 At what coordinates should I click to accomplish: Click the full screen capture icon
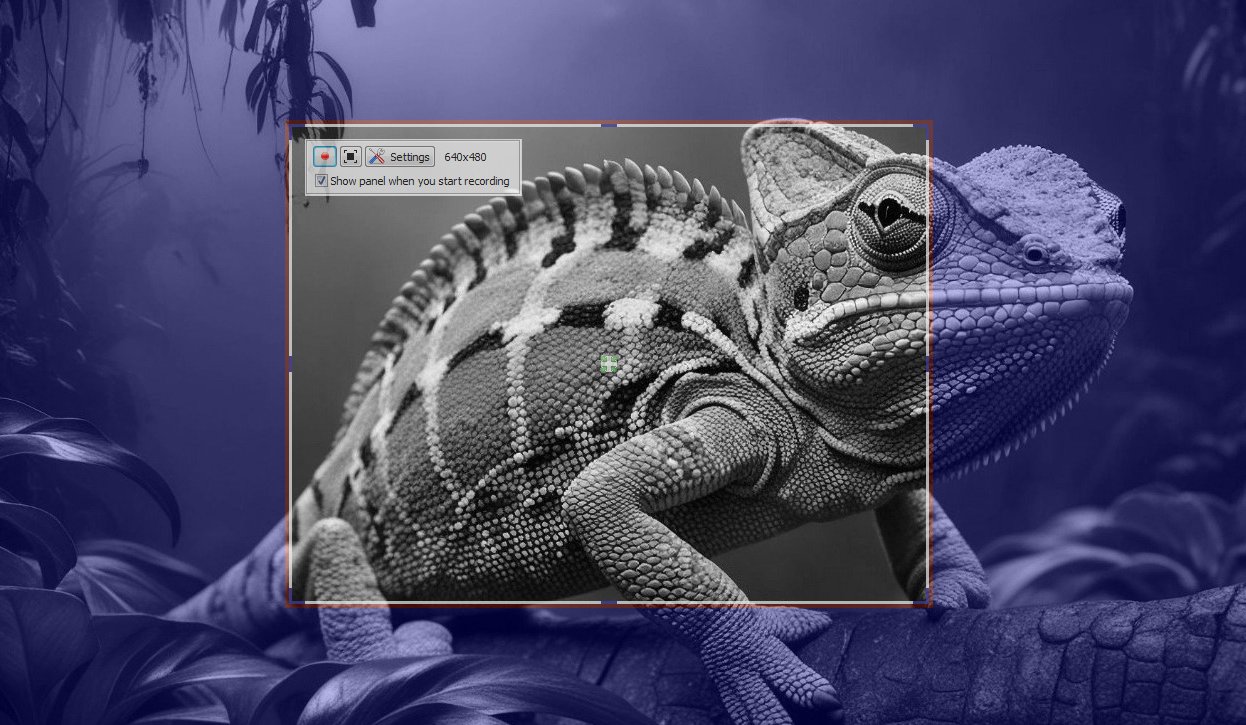click(350, 156)
